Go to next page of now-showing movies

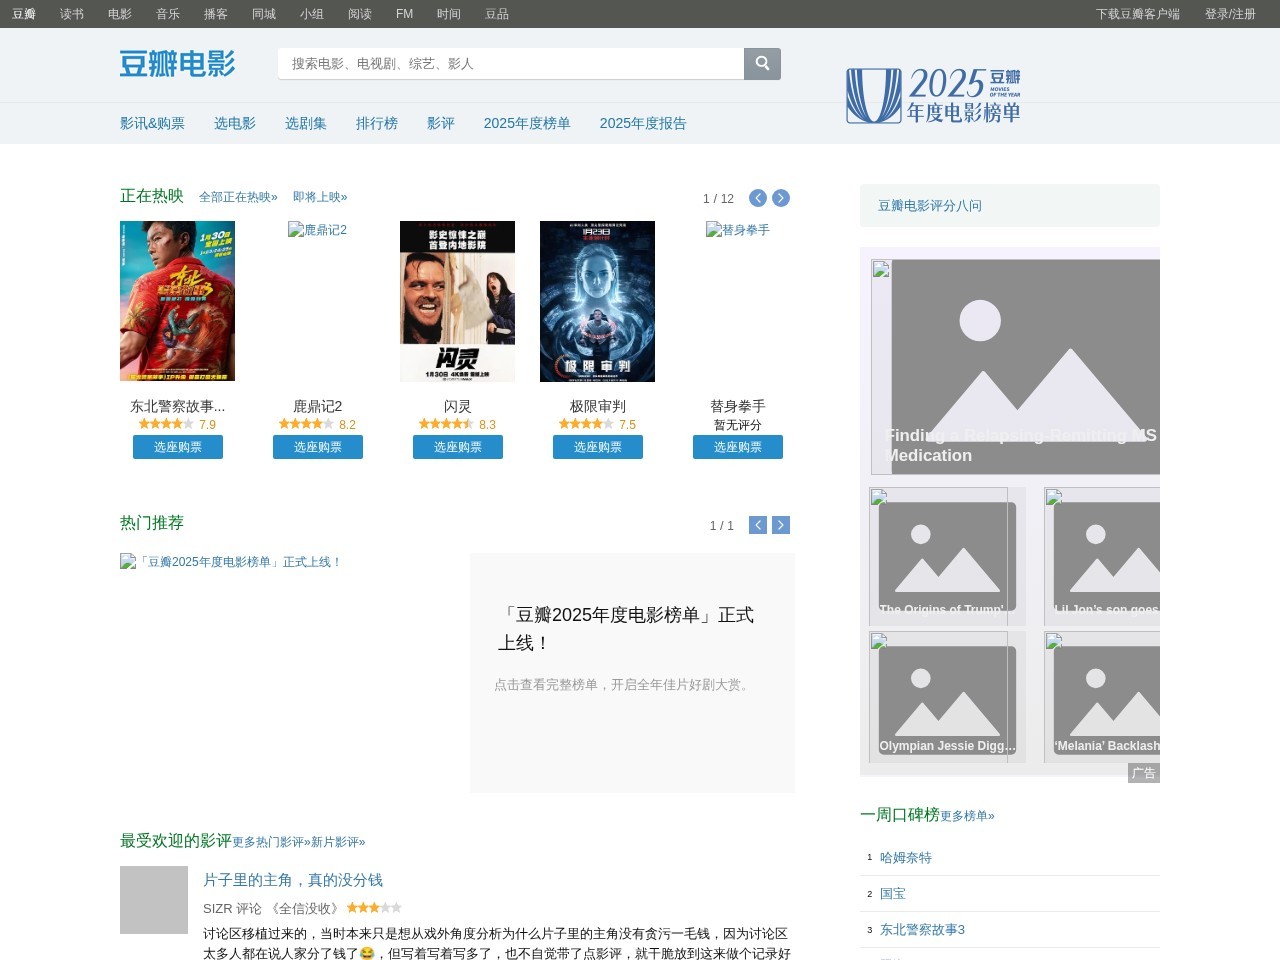tap(781, 198)
